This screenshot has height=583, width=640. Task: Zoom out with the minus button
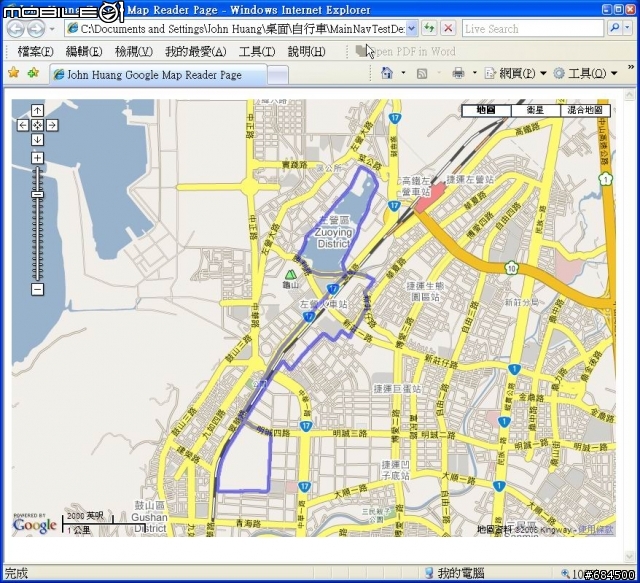(37, 289)
